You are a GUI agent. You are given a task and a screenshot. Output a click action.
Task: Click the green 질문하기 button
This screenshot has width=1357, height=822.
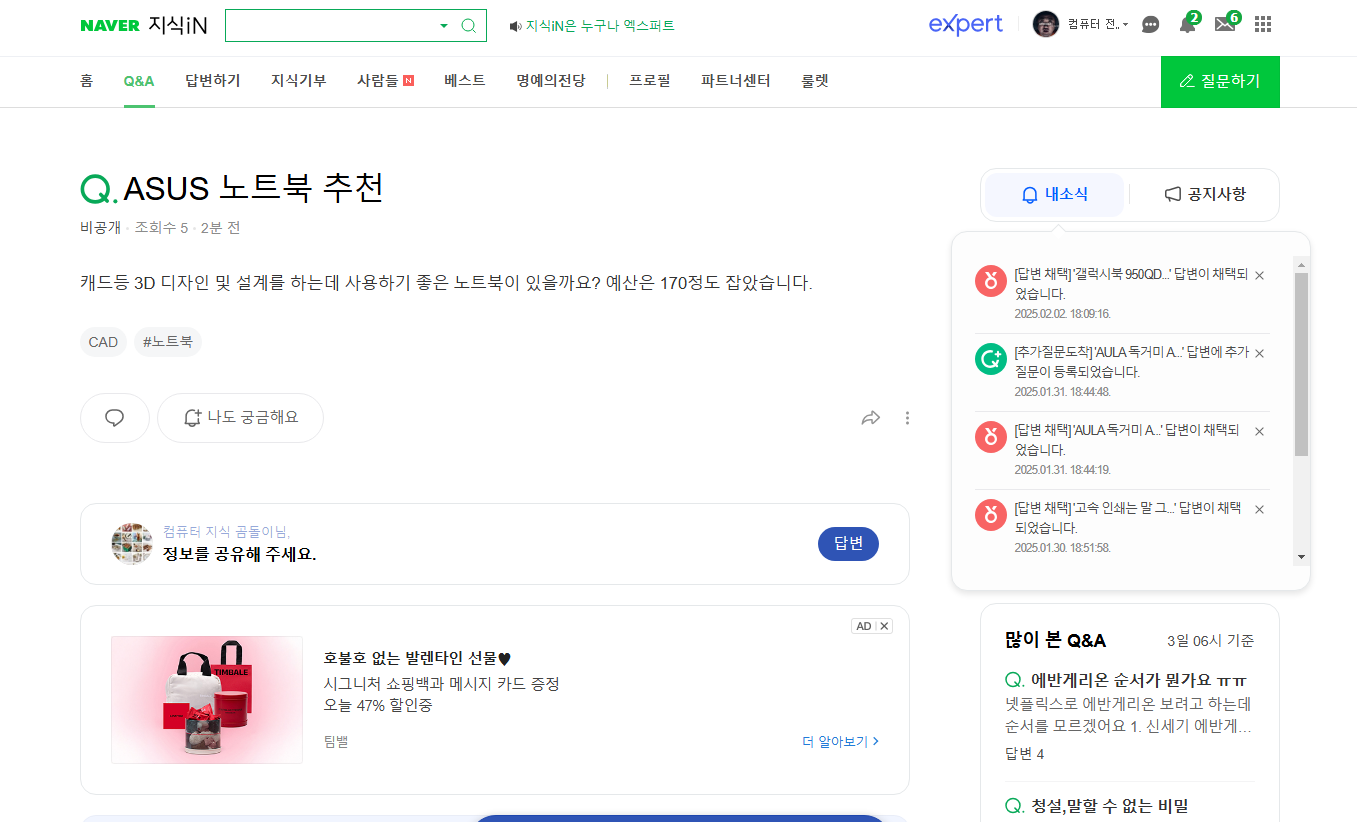[x=1220, y=82]
